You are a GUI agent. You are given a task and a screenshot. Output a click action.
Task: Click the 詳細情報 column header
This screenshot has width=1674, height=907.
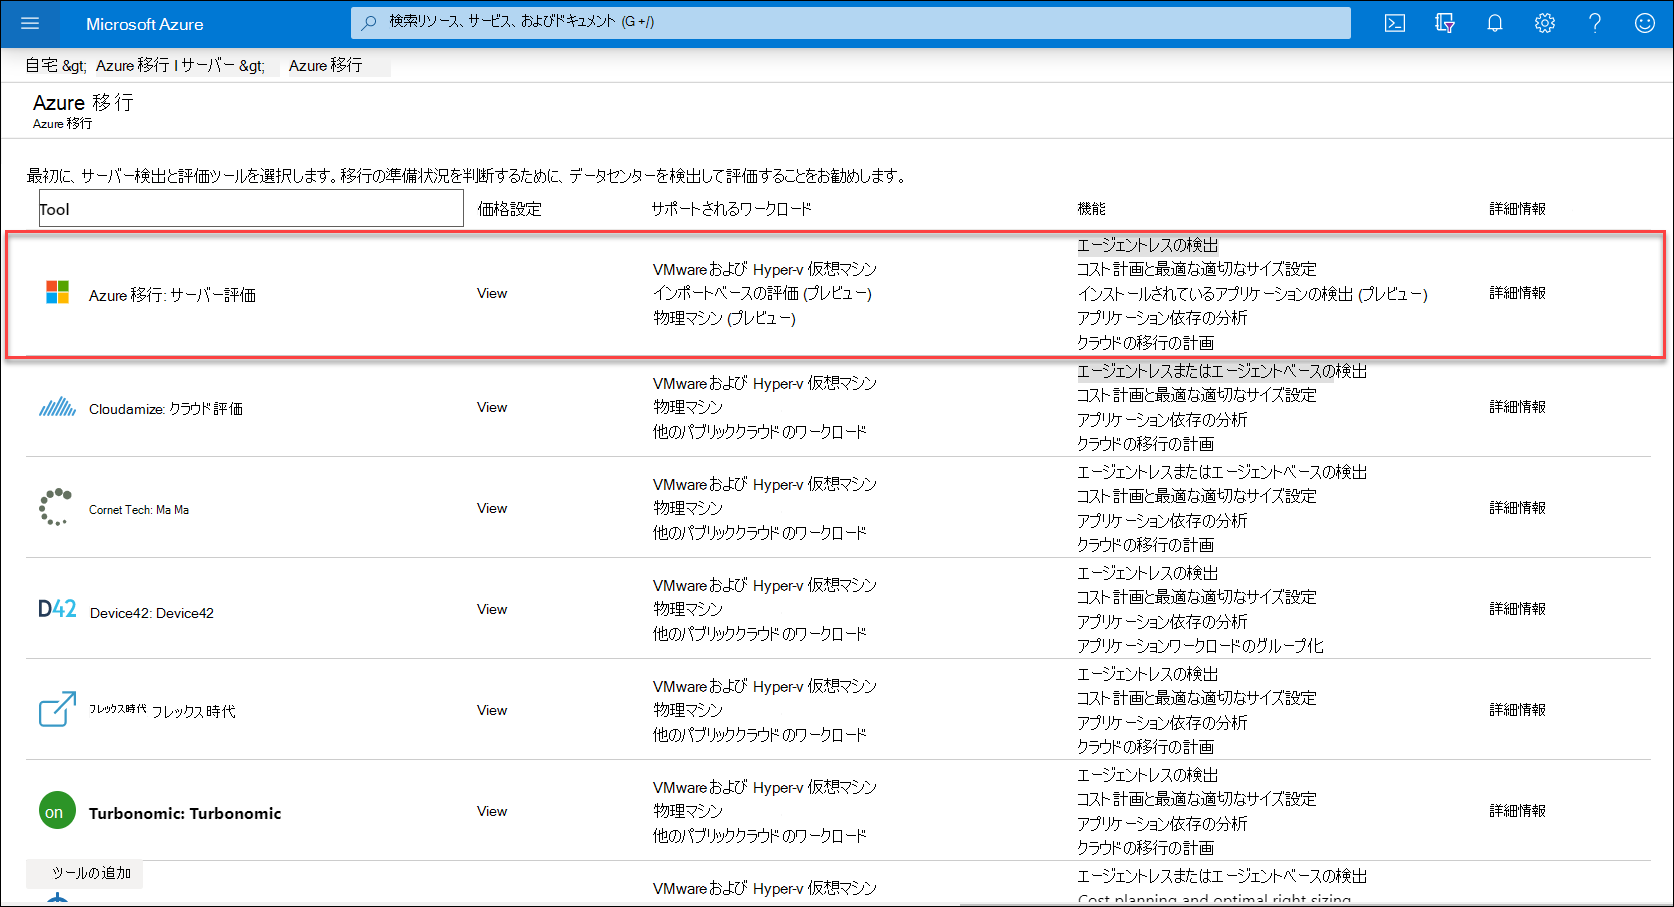[1517, 209]
